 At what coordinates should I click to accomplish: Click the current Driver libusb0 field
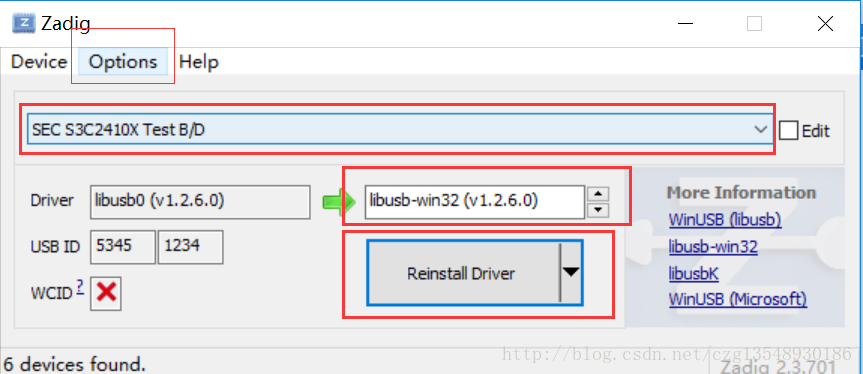200,202
